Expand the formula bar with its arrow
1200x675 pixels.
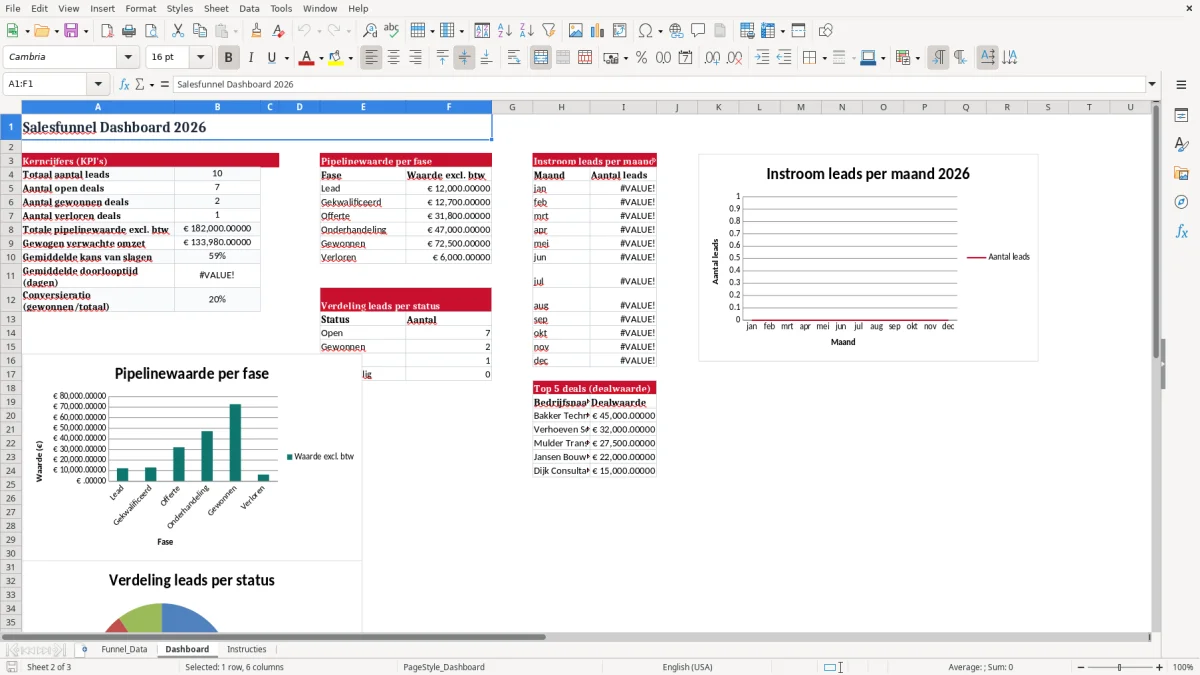coord(1152,84)
